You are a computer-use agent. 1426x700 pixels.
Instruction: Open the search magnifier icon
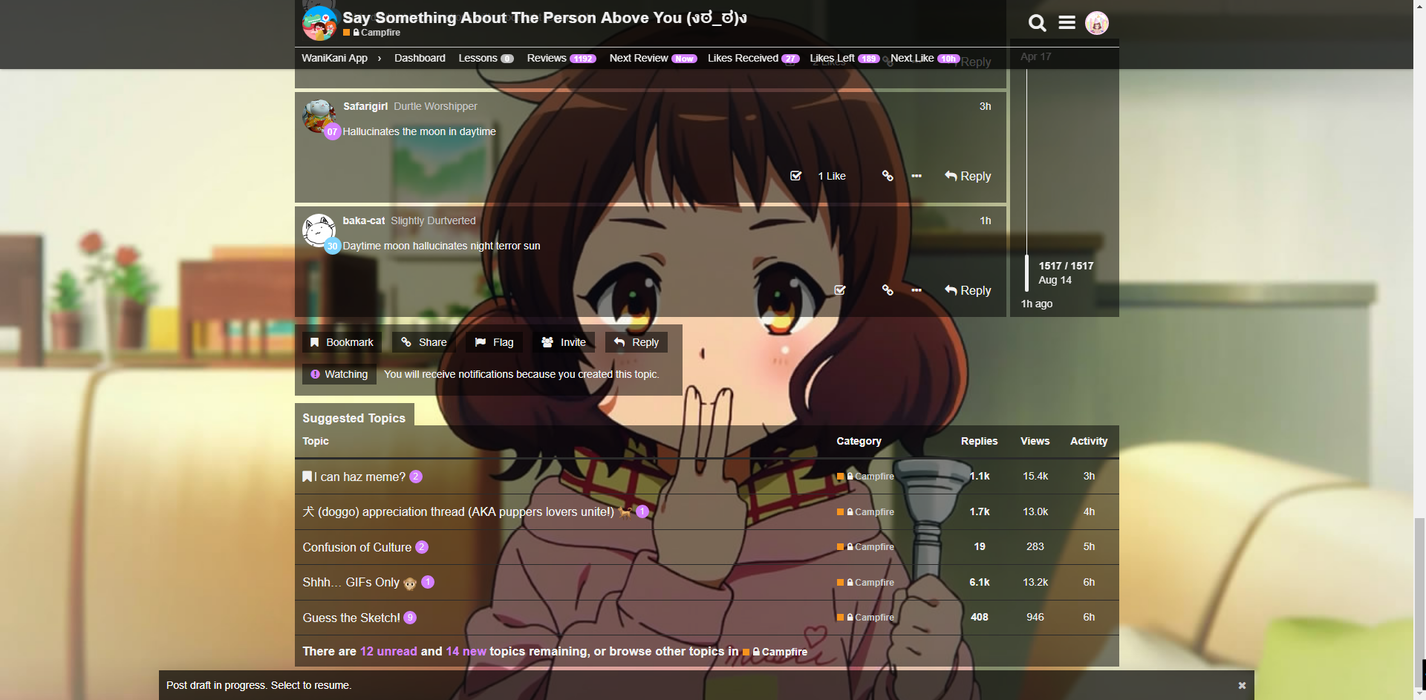pos(1037,23)
